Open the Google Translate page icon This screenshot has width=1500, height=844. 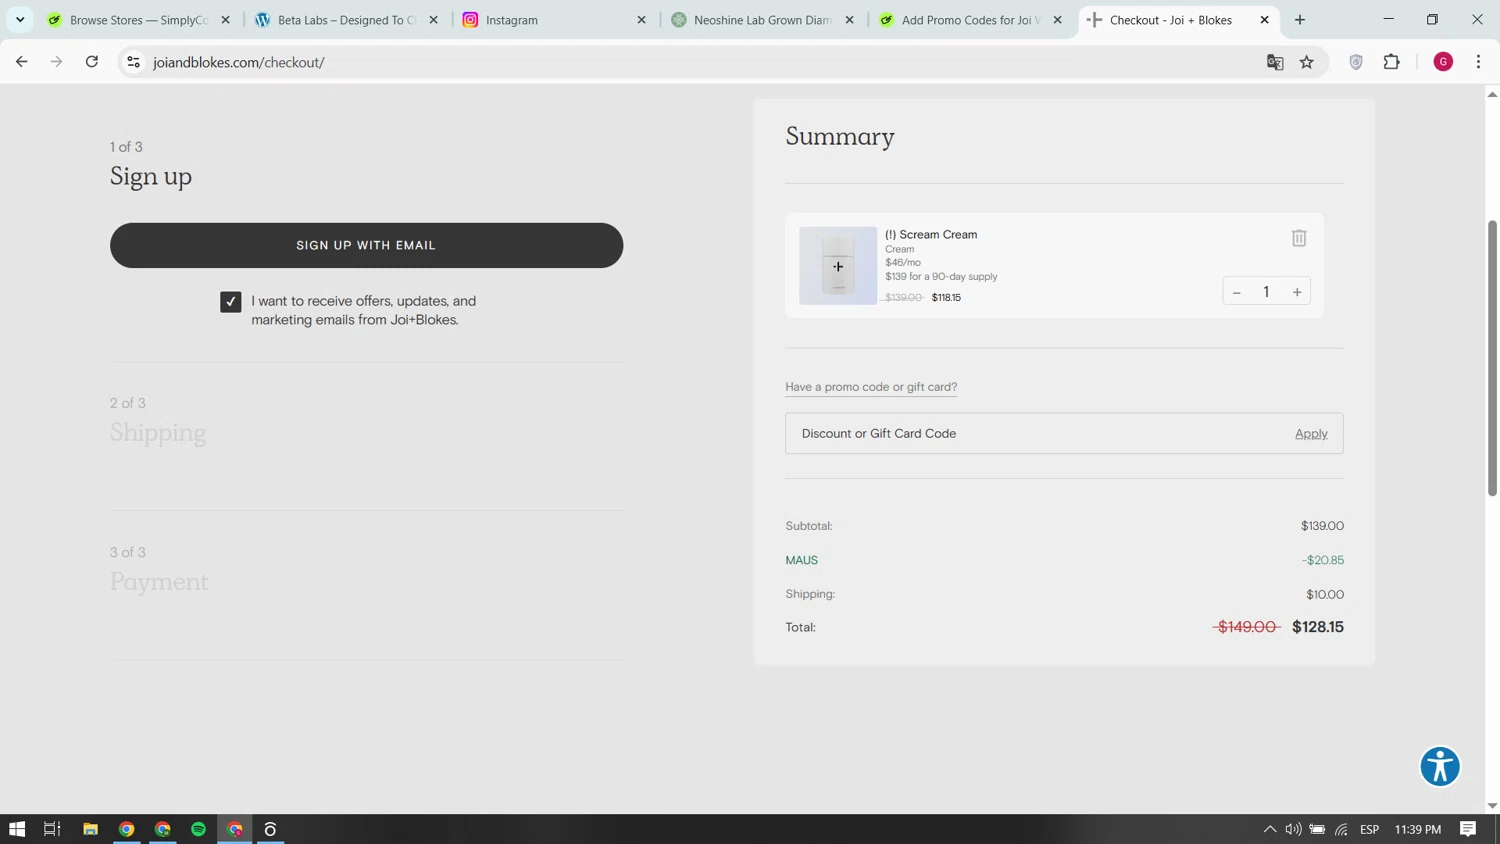pyautogui.click(x=1275, y=62)
